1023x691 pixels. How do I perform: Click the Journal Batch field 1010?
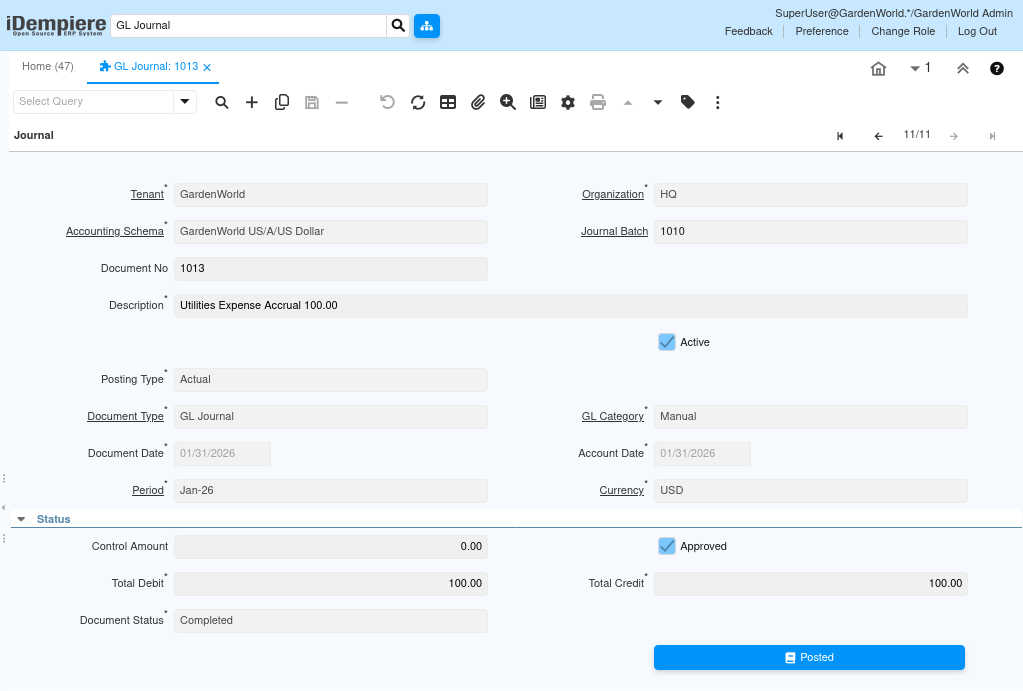click(x=810, y=232)
